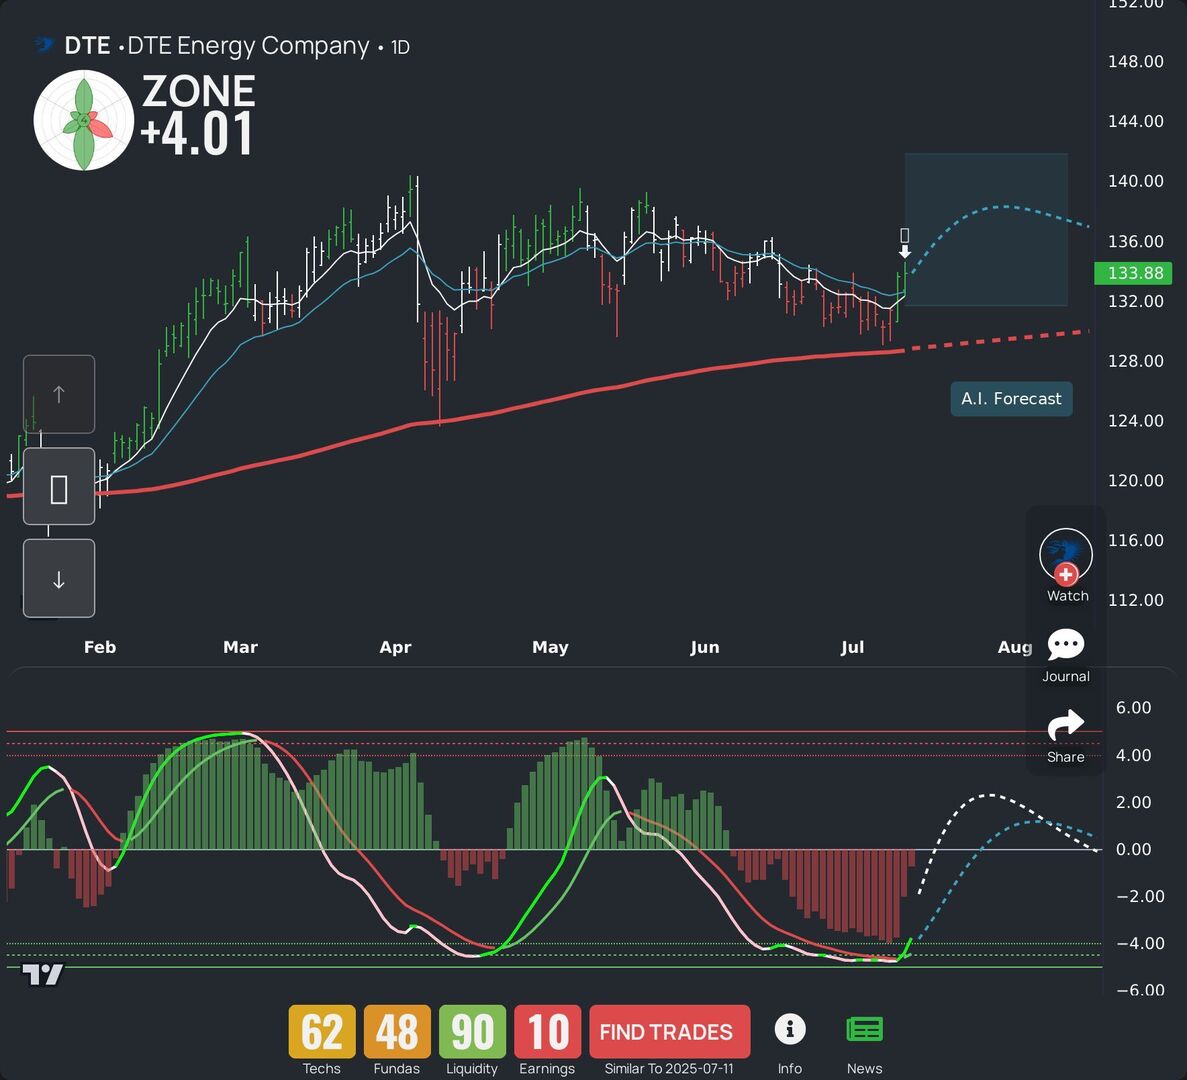The width and height of the screenshot is (1187, 1080).
Task: Click the middle rectangle button between arrows
Action: (x=59, y=487)
